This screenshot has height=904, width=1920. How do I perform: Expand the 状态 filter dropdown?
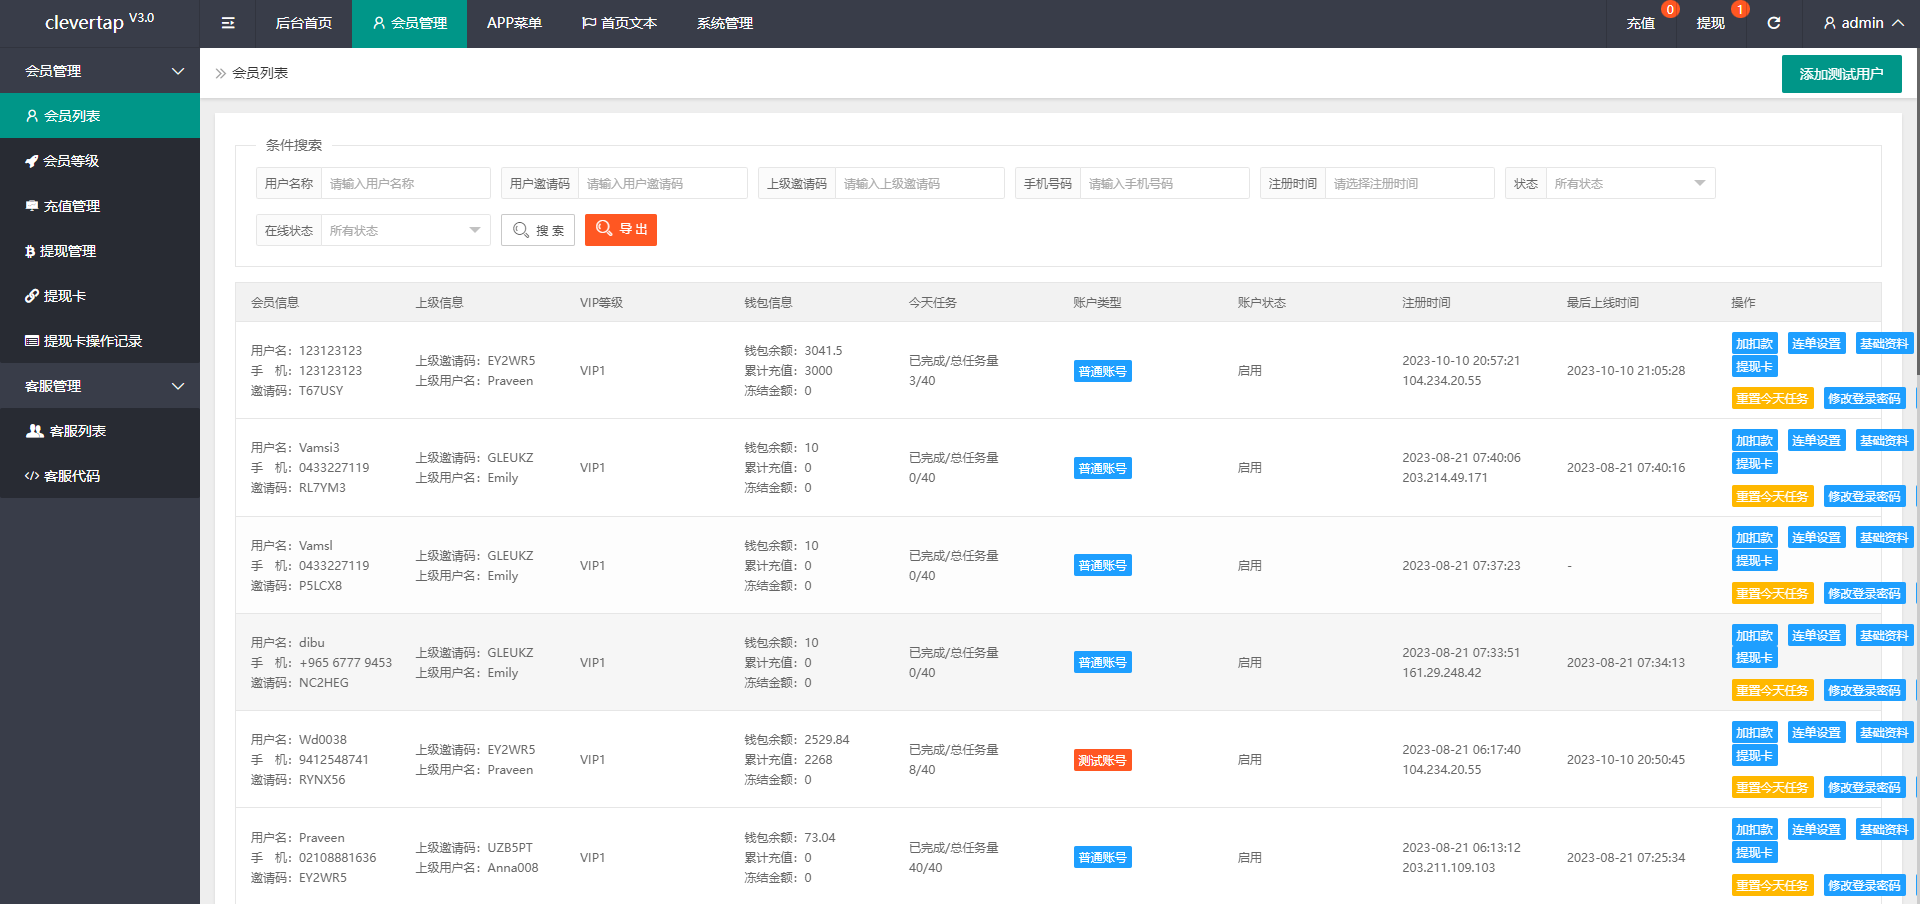coord(1629,184)
